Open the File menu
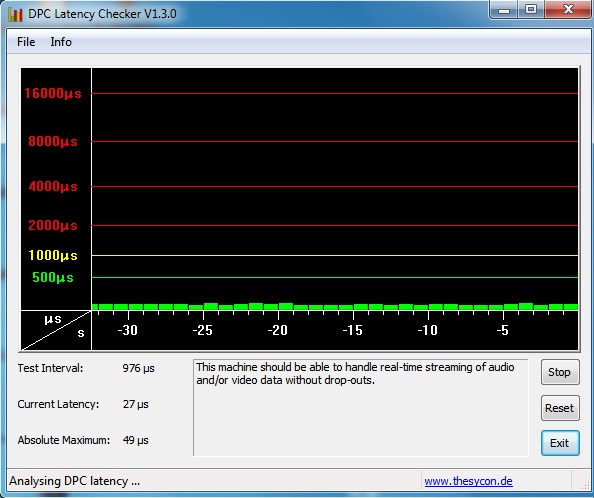594x498 pixels. point(26,42)
